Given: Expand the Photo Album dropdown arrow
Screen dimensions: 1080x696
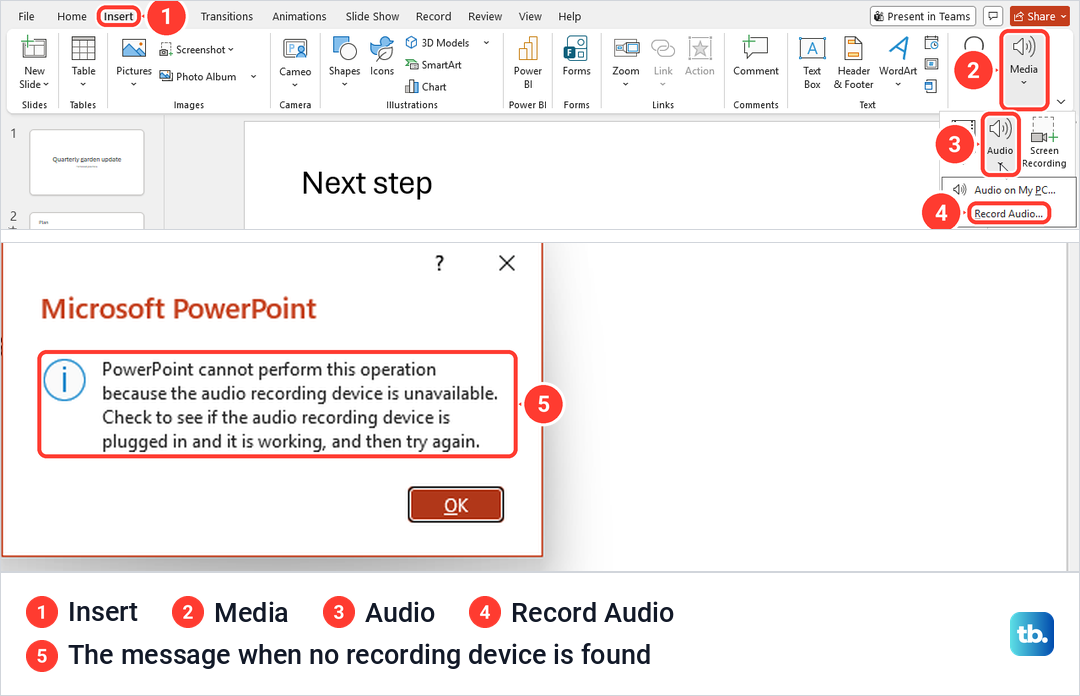Looking at the screenshot, I should point(253,76).
